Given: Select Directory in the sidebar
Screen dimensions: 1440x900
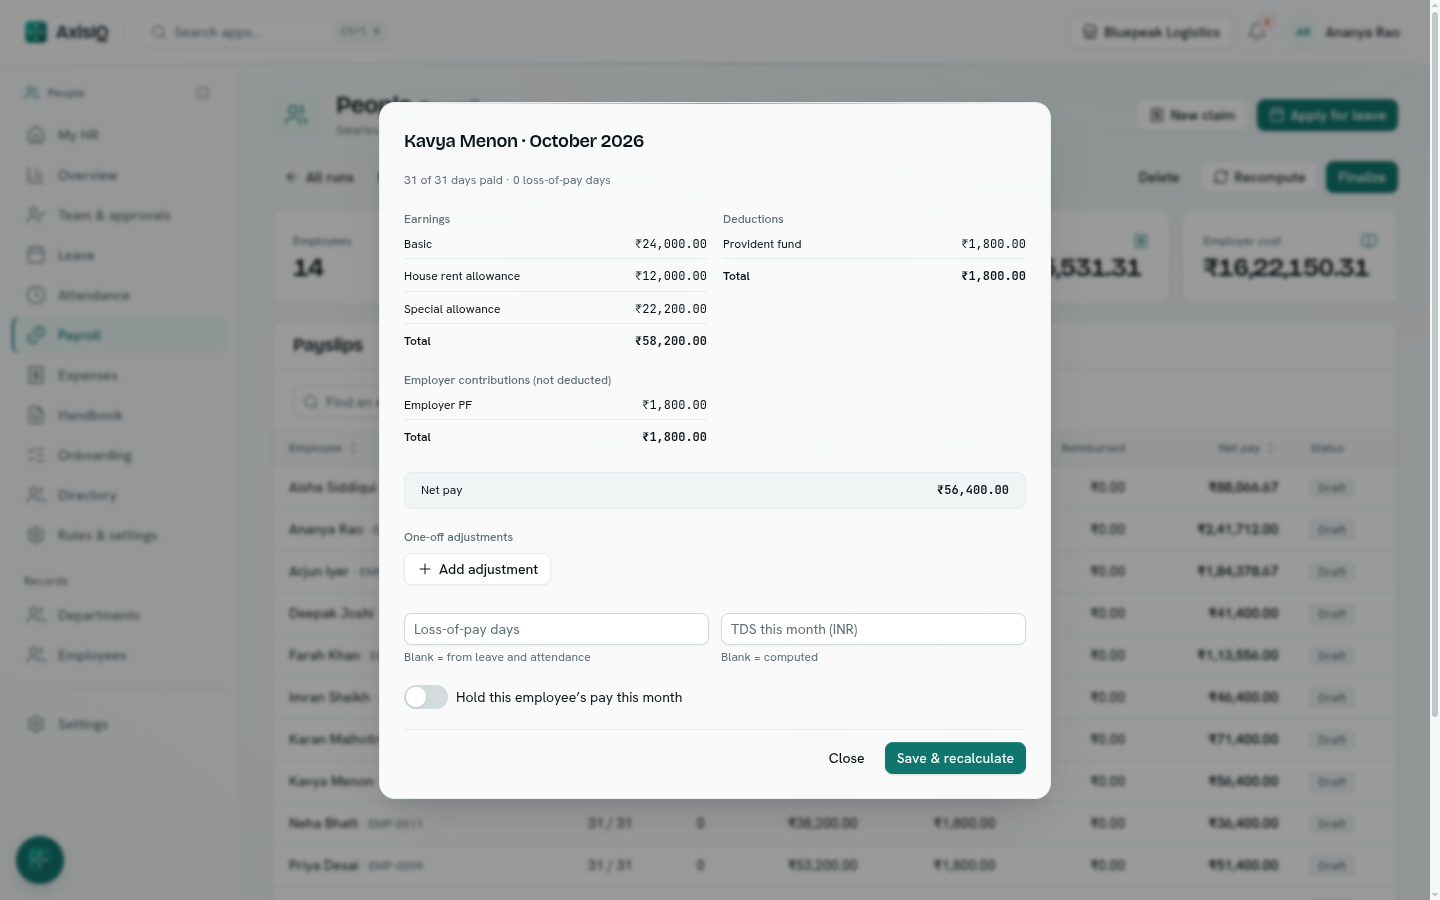Looking at the screenshot, I should pyautogui.click(x=119, y=495).
